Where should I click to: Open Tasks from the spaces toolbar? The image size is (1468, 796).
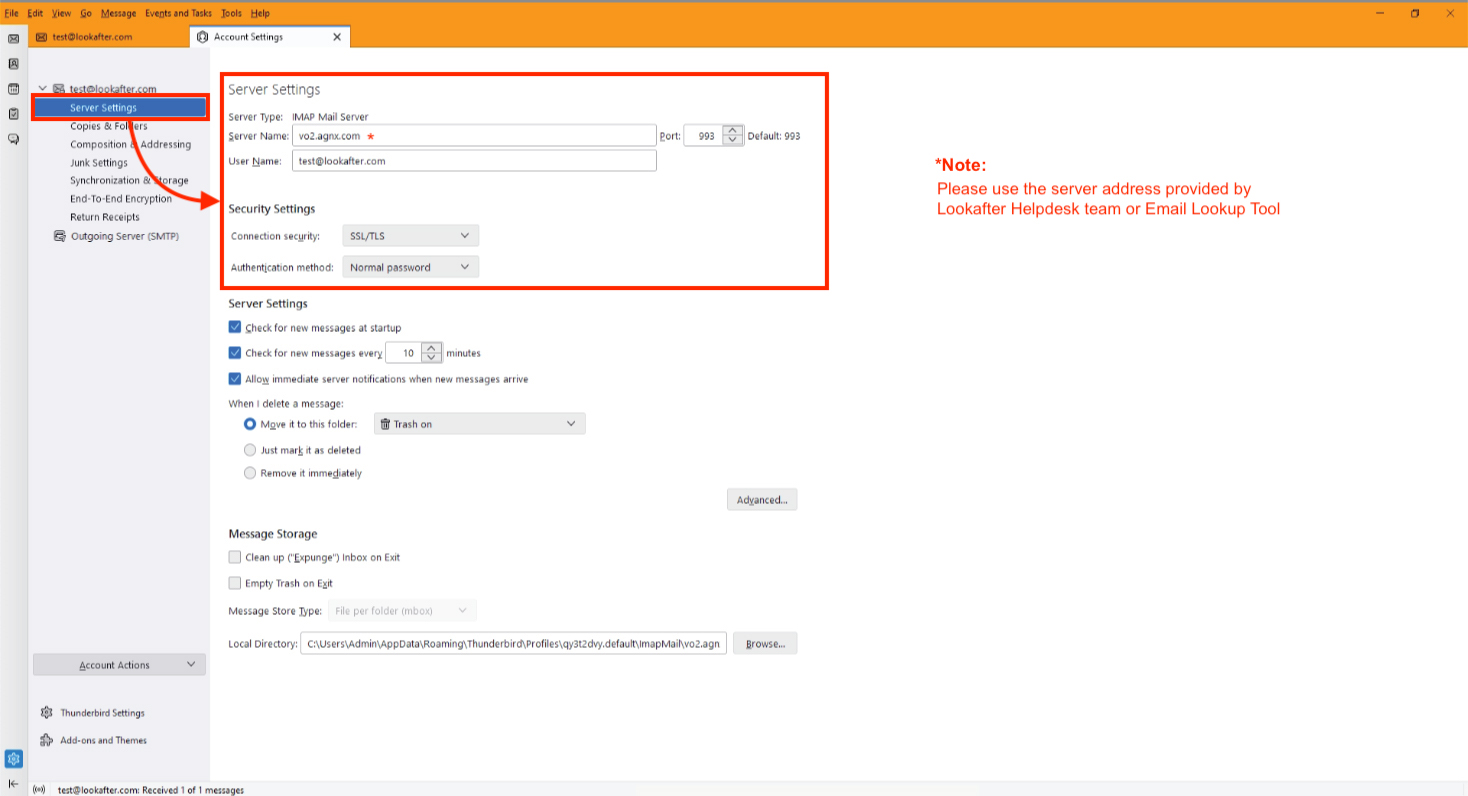[14, 114]
